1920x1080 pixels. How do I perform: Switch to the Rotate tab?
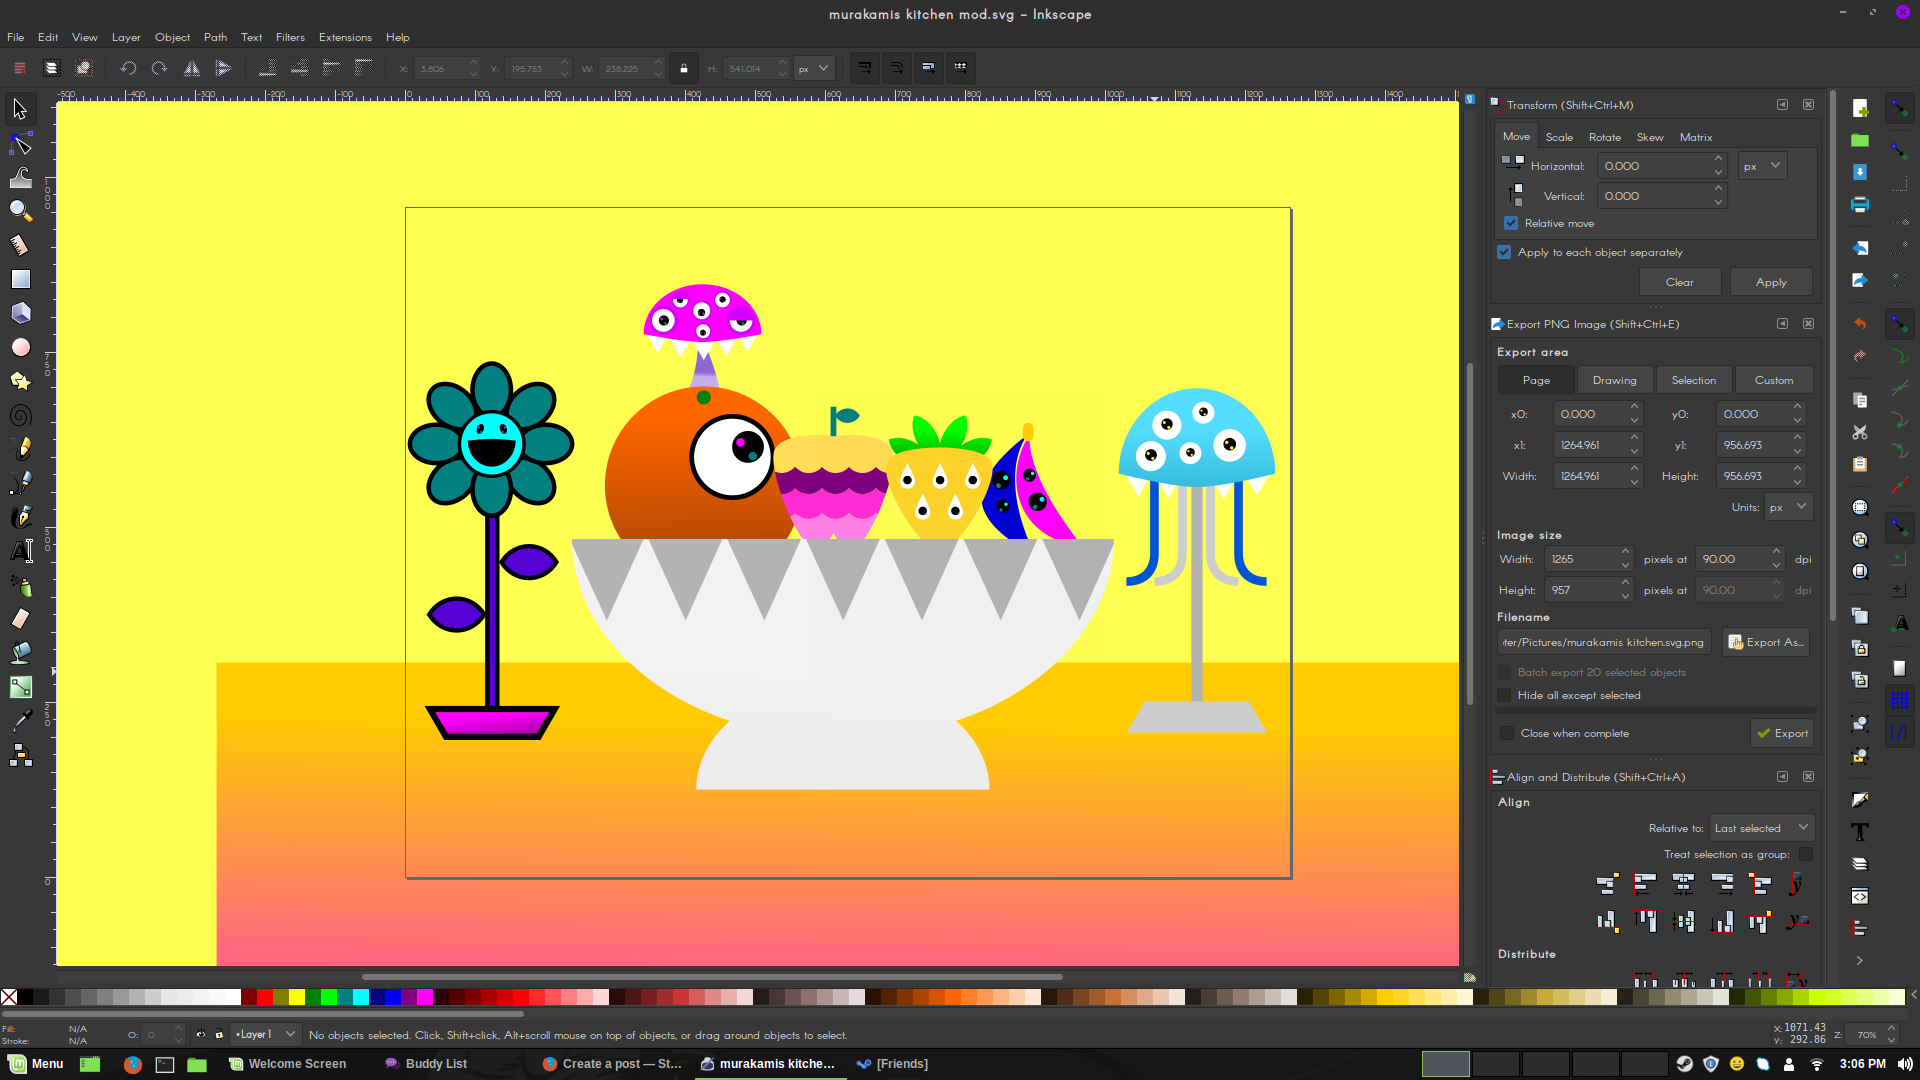1604,137
